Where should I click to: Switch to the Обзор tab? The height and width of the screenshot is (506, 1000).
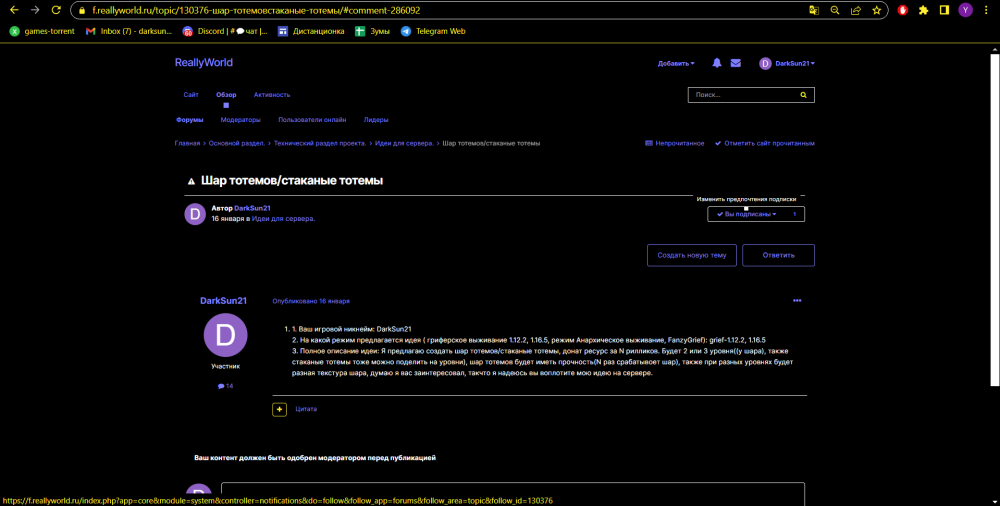(x=226, y=94)
